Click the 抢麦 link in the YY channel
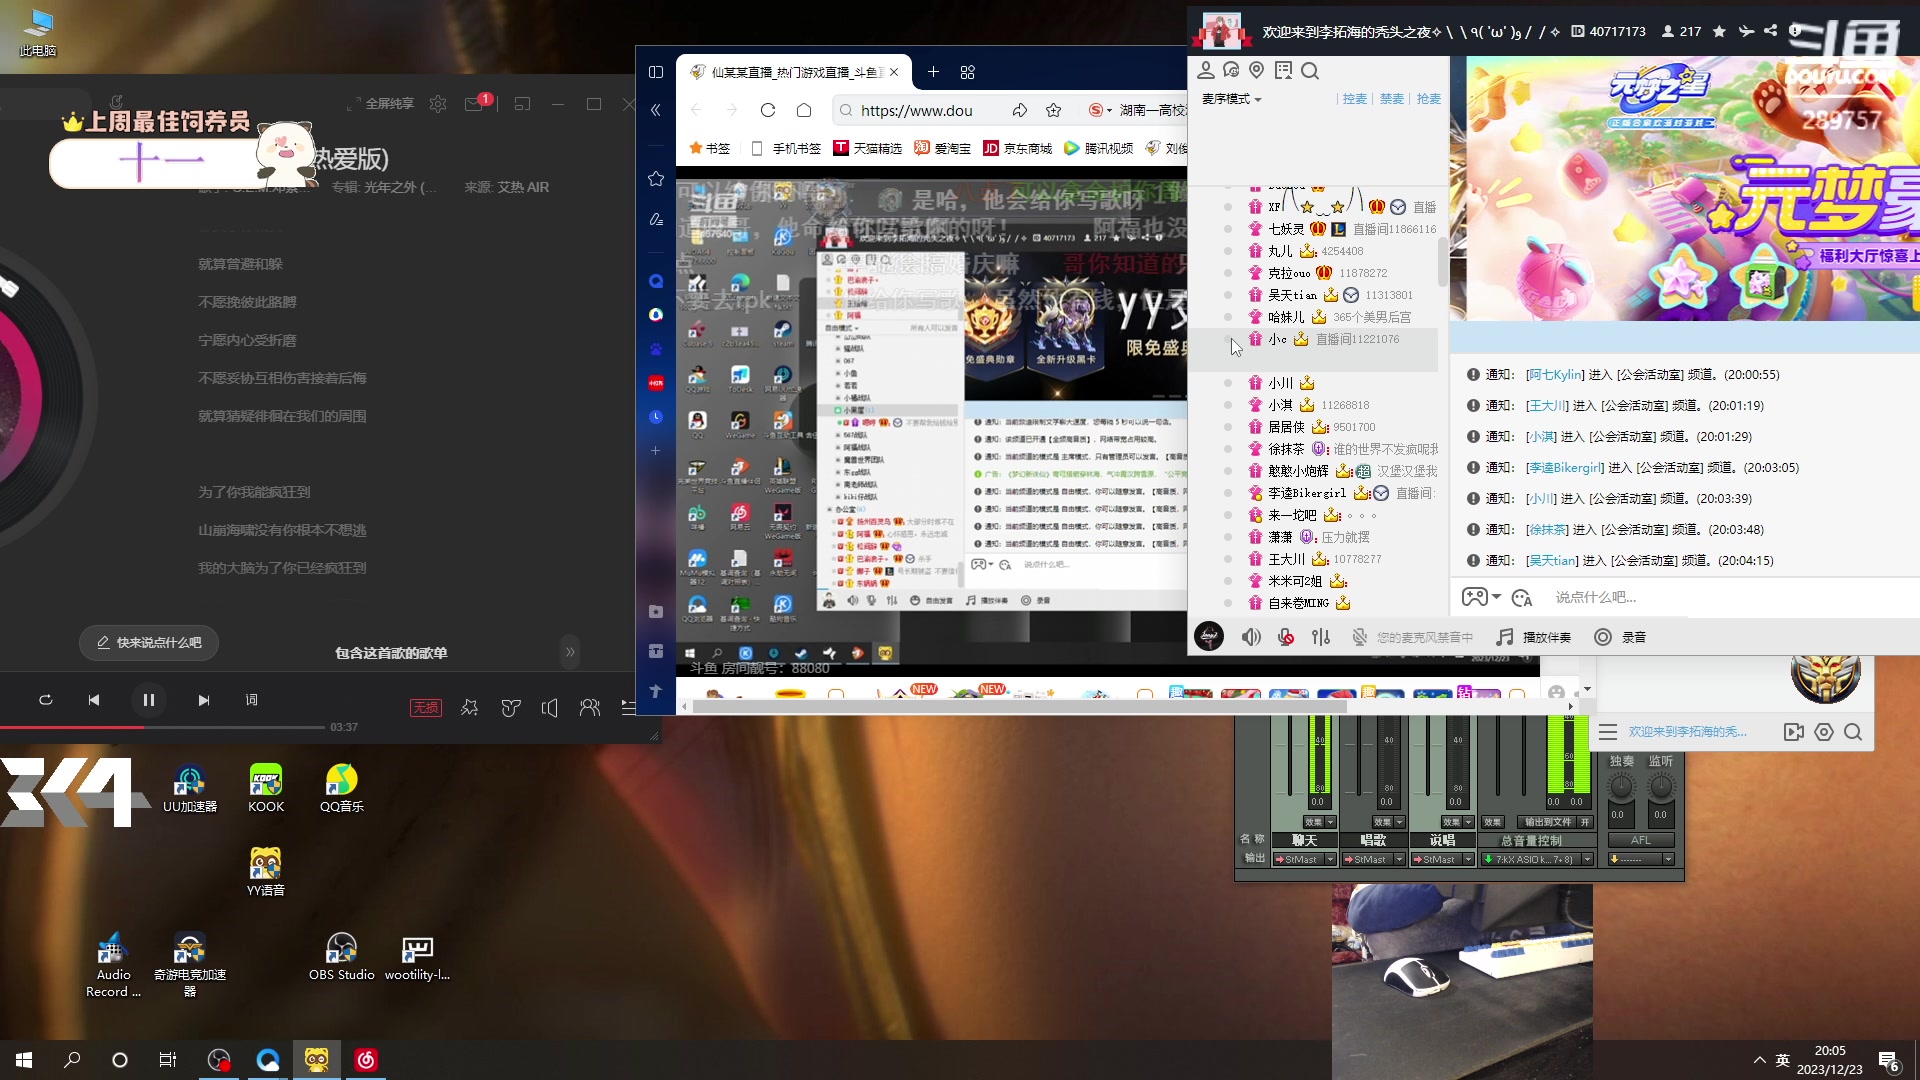This screenshot has width=1920, height=1080. point(1429,99)
